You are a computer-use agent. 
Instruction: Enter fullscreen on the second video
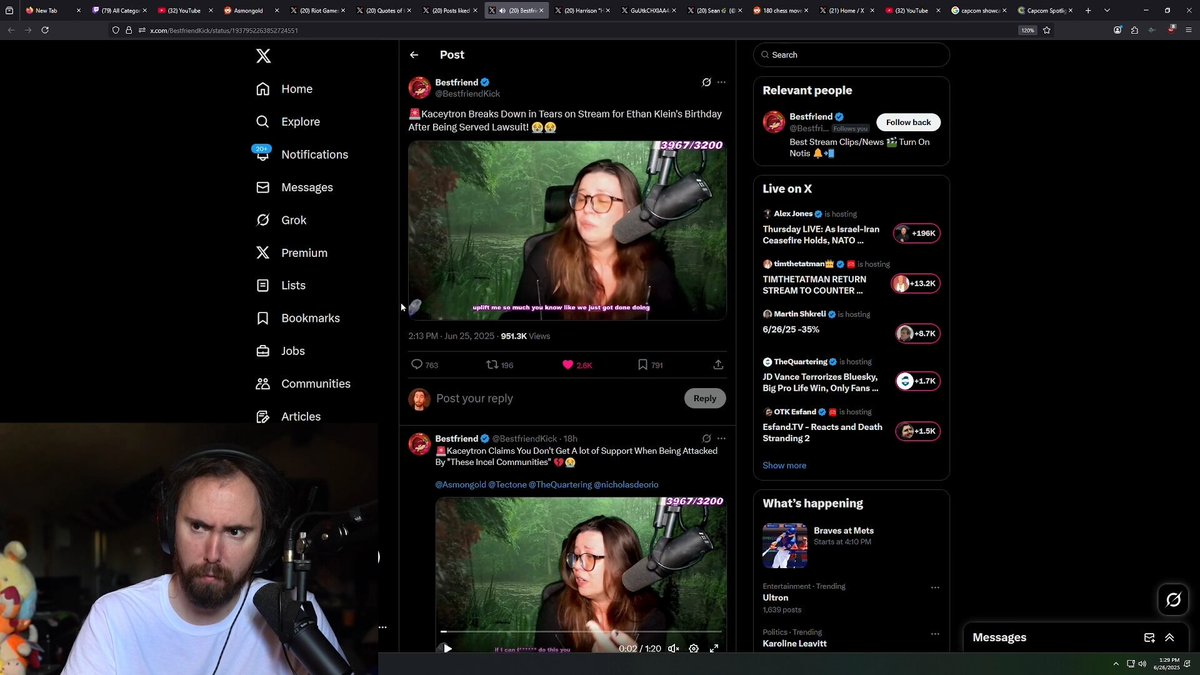(x=714, y=648)
